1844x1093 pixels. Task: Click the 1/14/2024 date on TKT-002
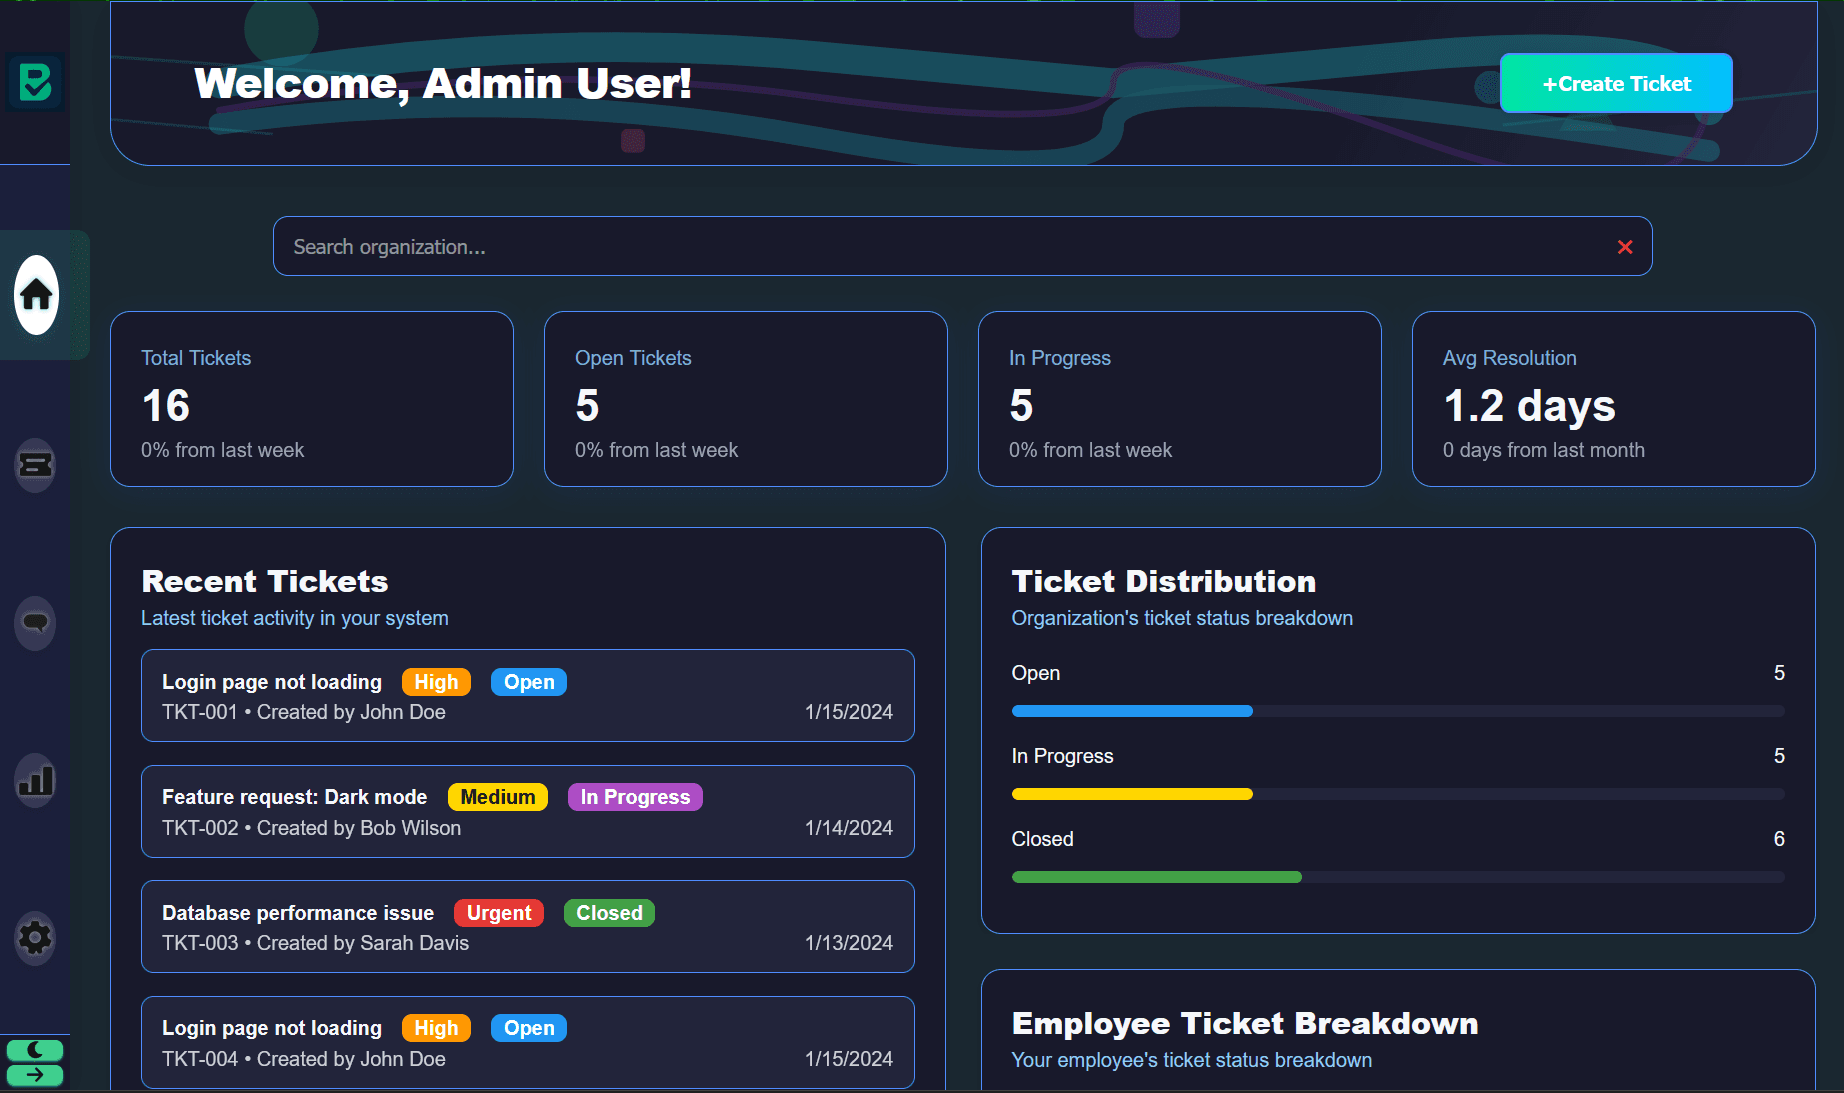[849, 828]
